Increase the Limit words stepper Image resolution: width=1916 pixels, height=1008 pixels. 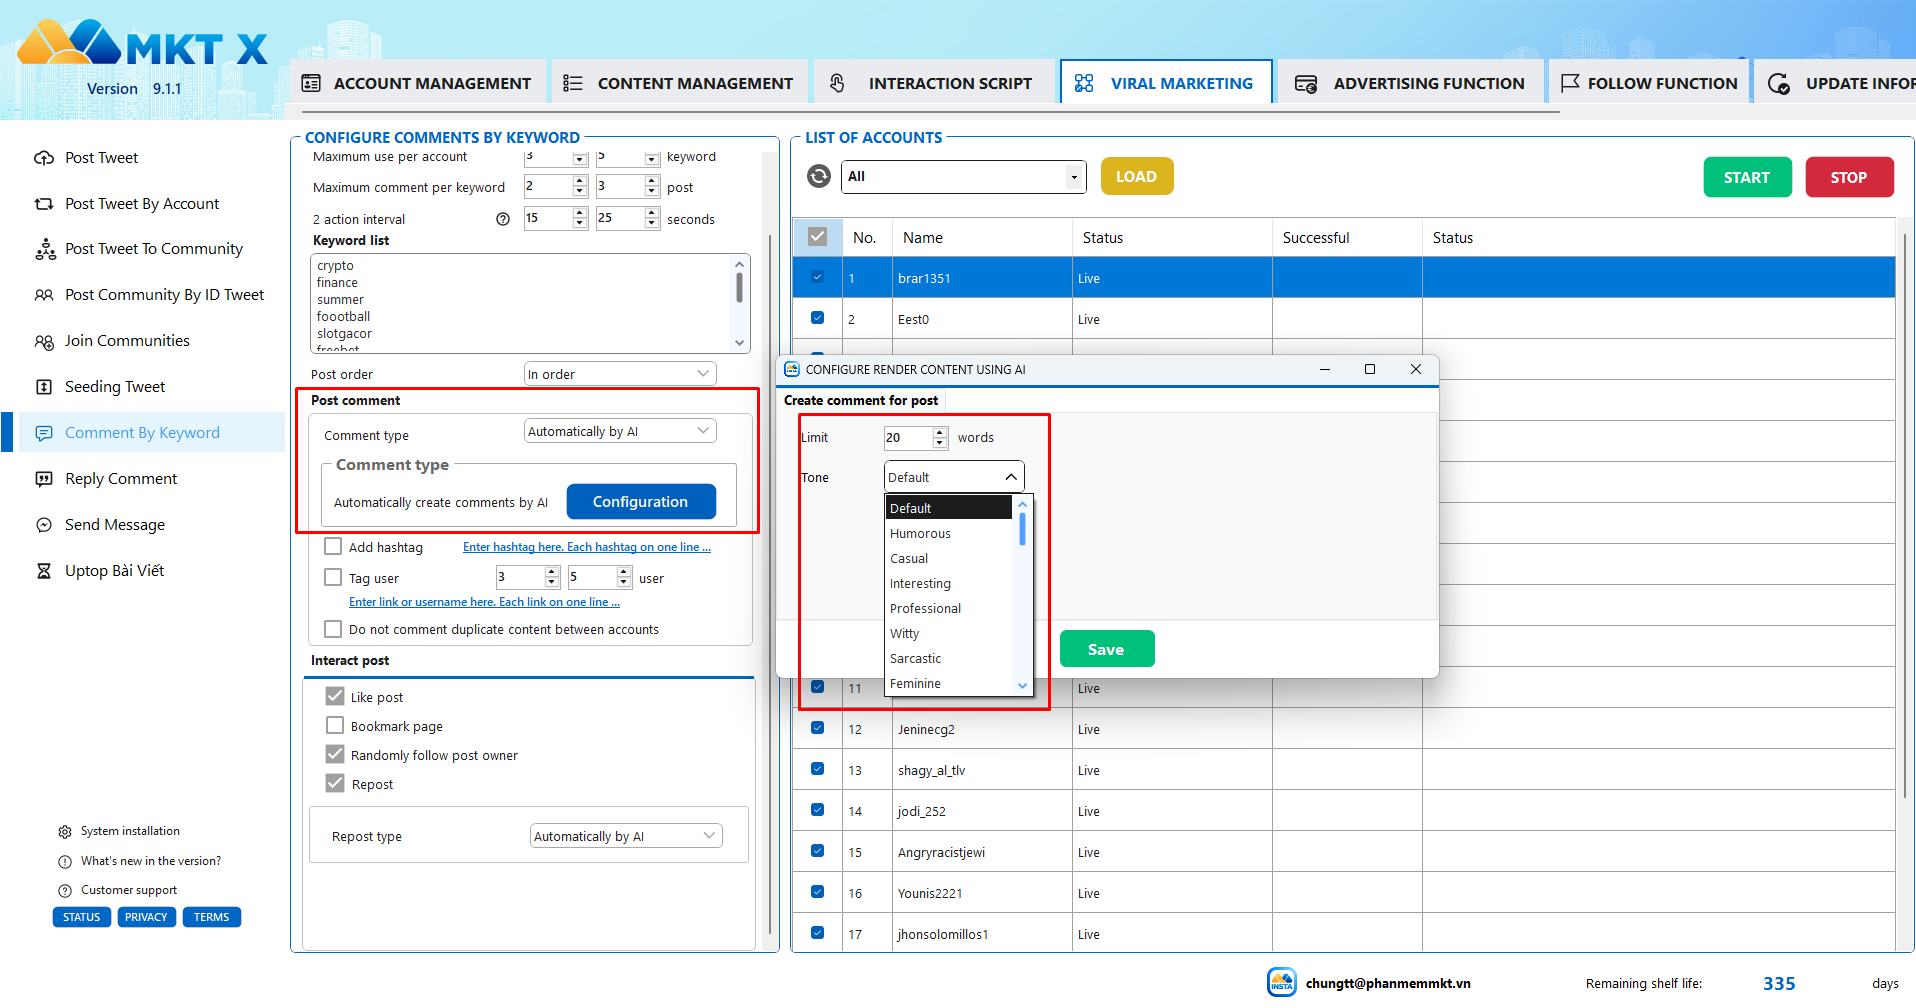[940, 432]
